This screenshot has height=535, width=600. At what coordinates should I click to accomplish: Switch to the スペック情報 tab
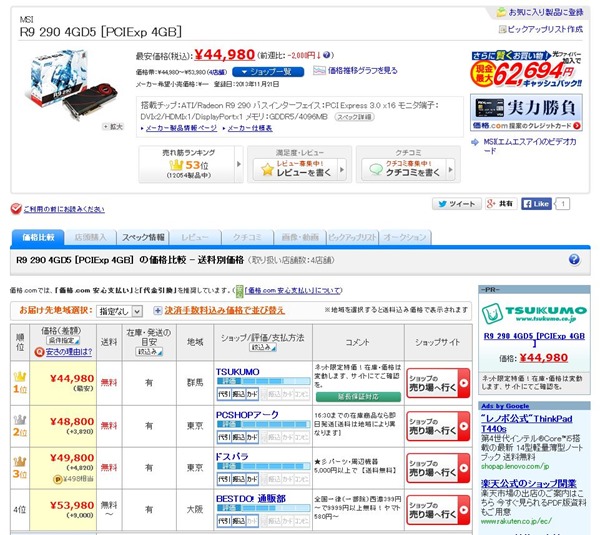click(x=143, y=237)
